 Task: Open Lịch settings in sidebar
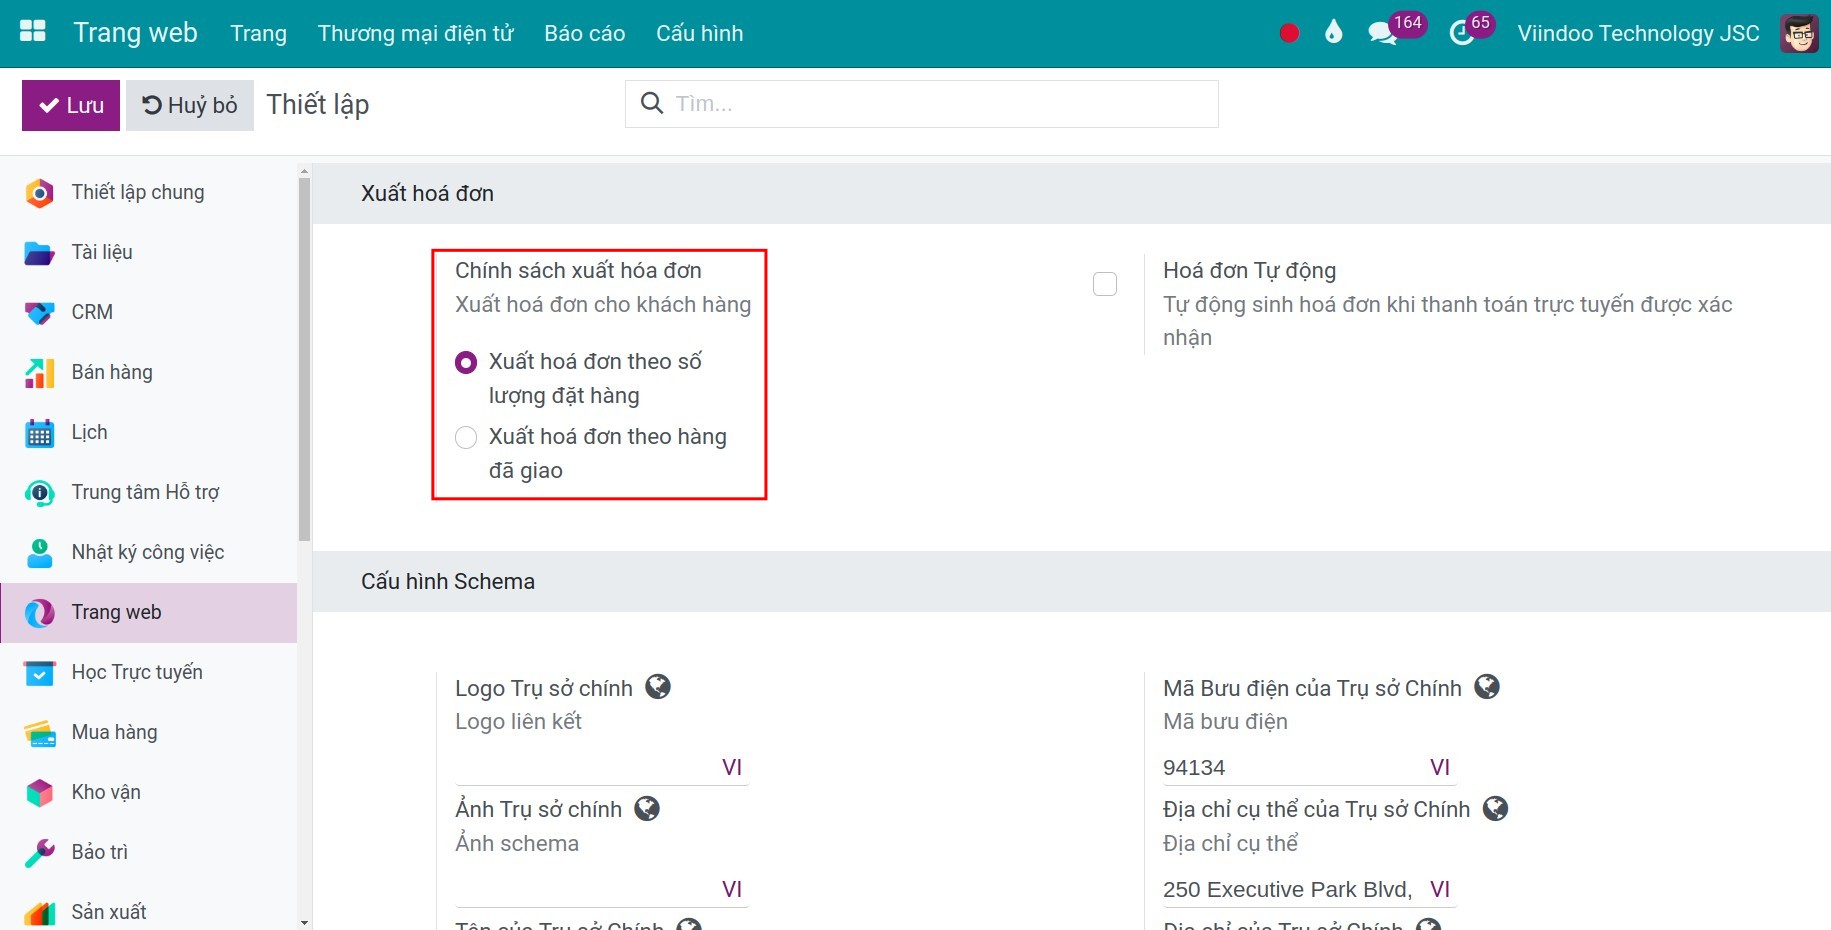tap(149, 432)
